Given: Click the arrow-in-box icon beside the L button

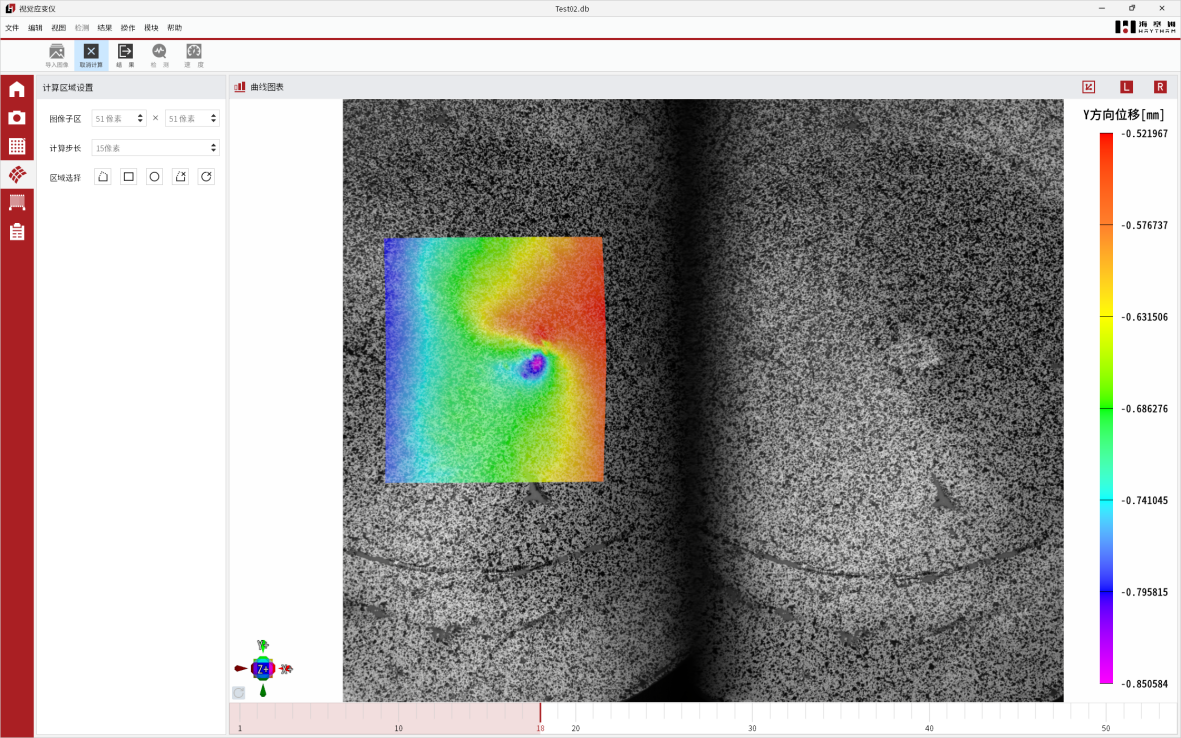Looking at the screenshot, I should coord(1089,87).
